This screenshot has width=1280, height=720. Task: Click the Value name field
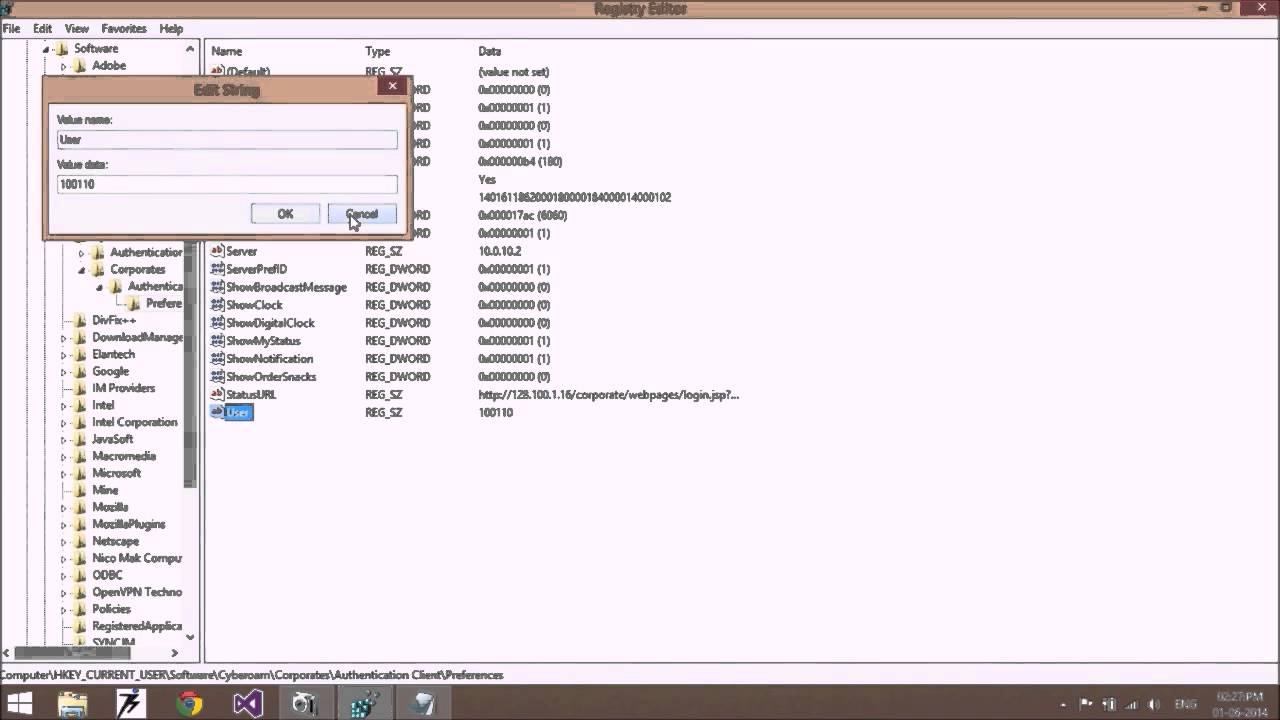tap(227, 139)
